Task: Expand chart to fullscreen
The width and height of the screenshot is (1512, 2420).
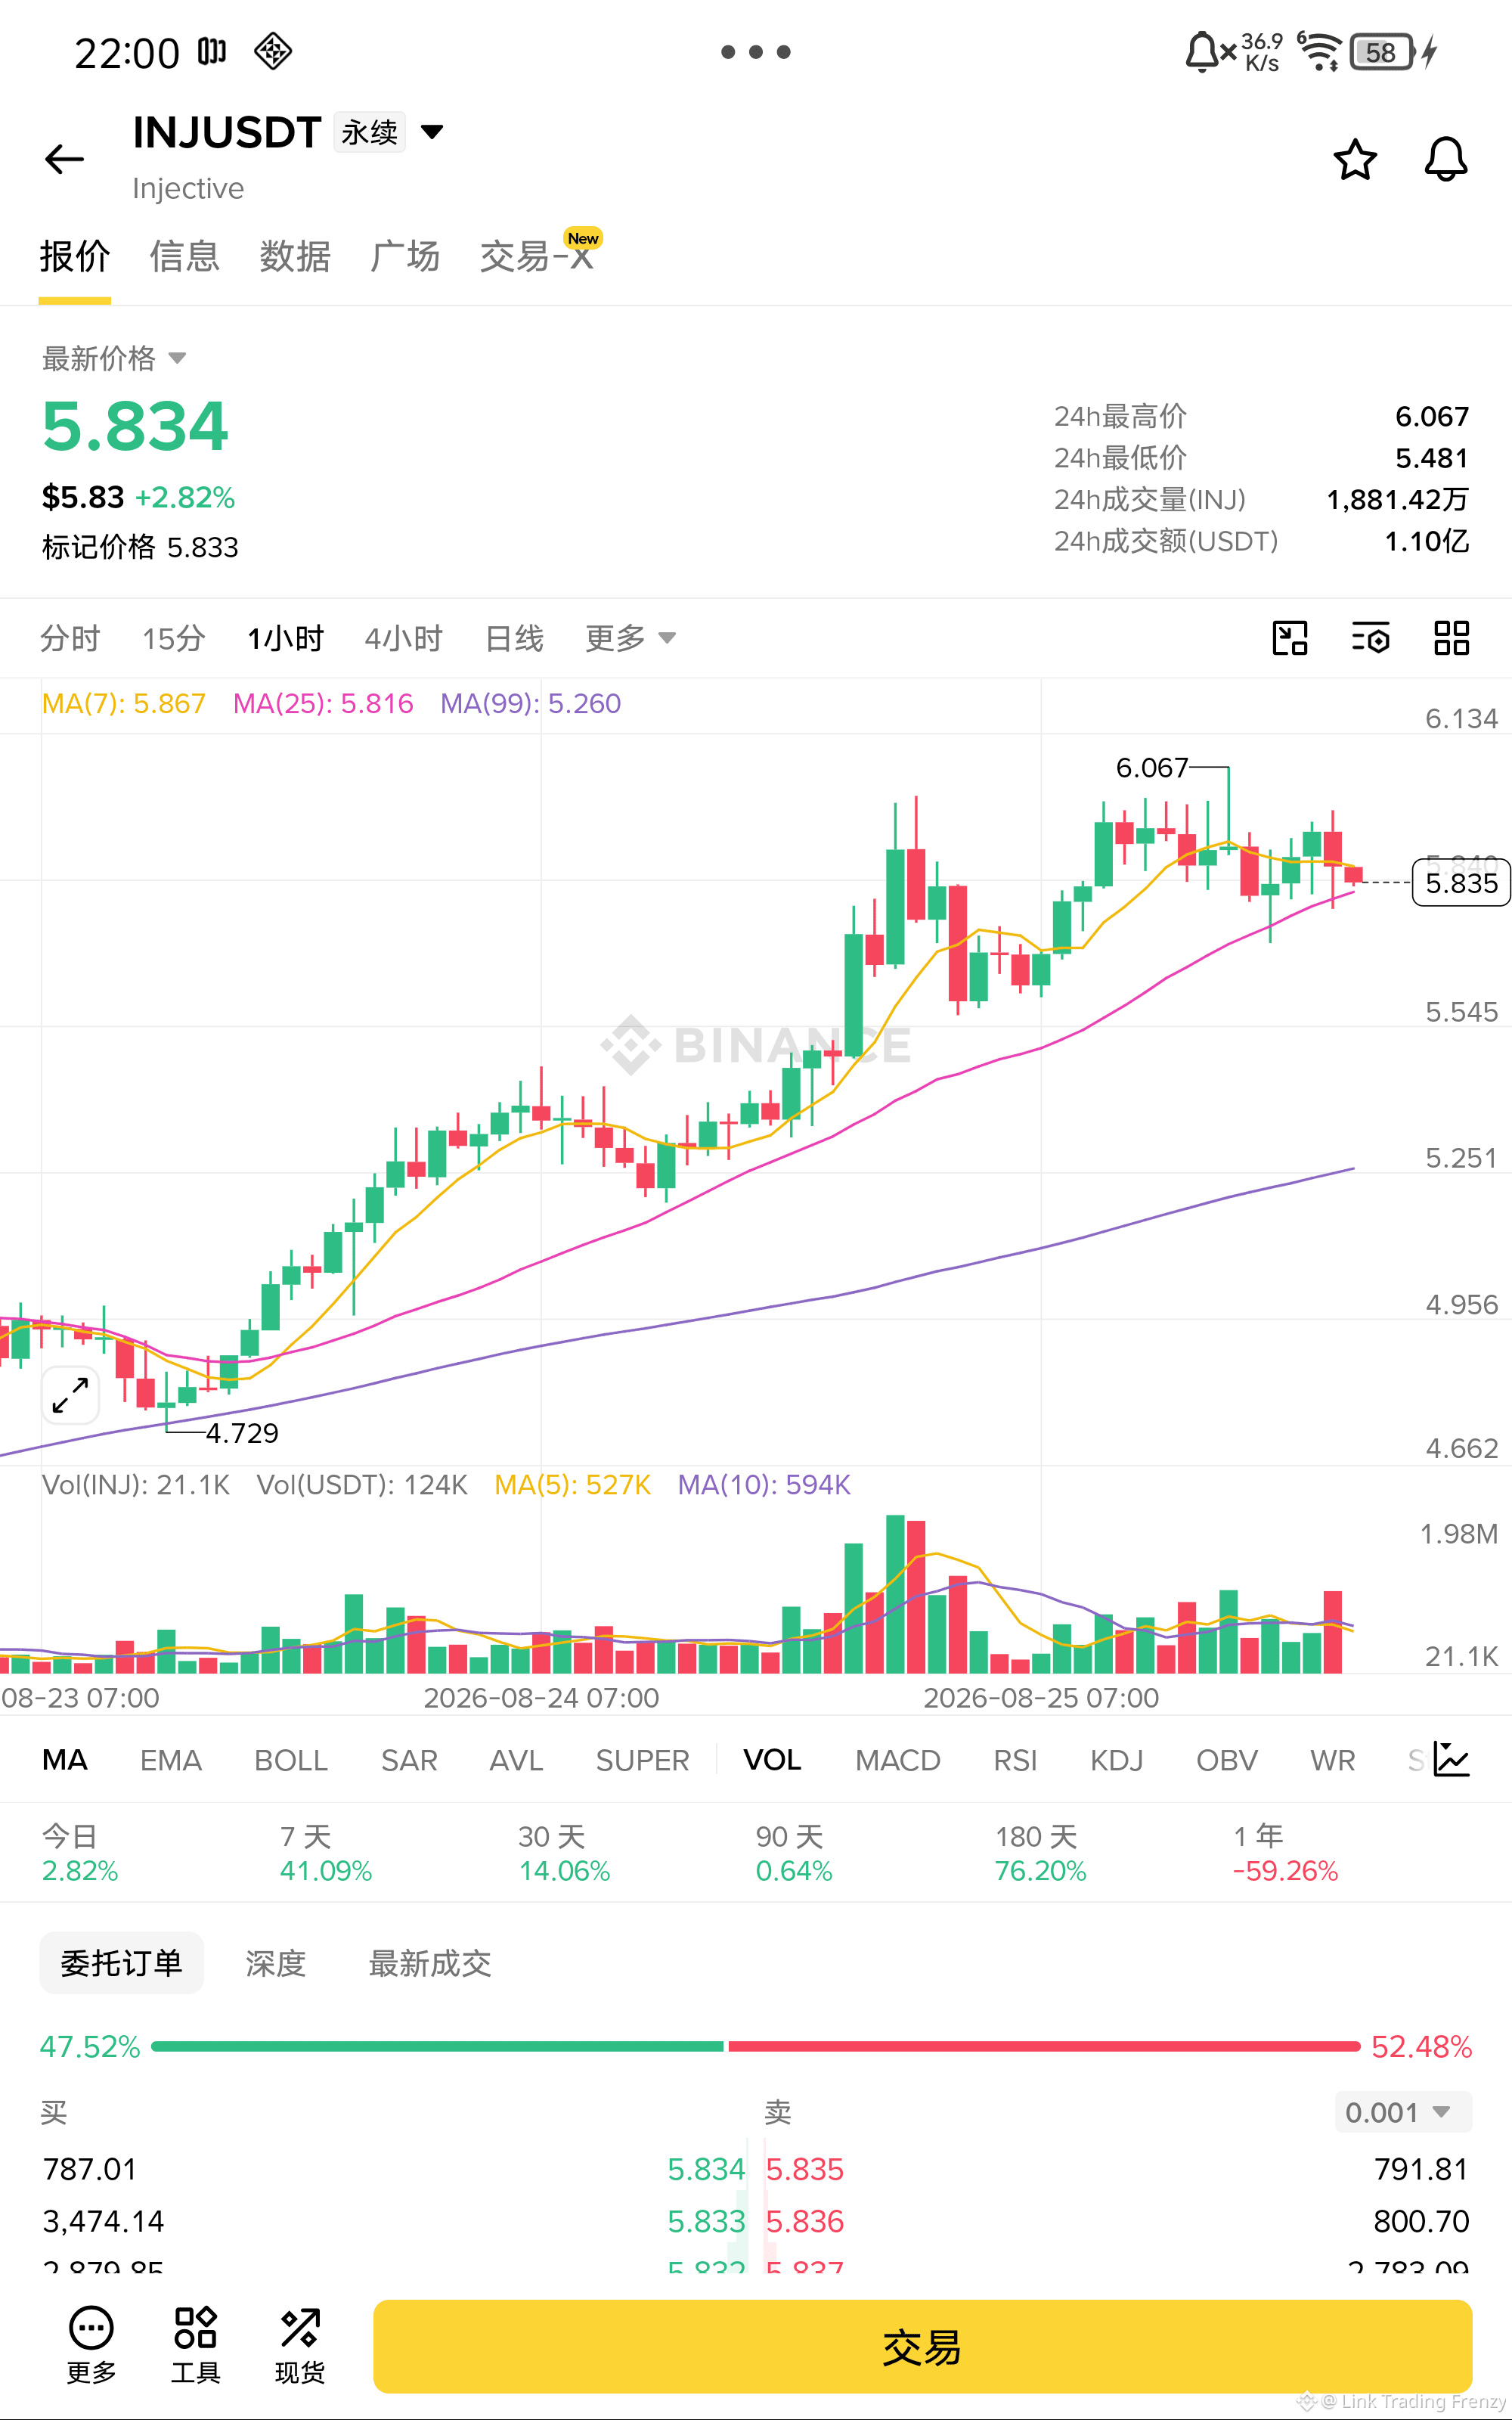Action: [x=71, y=1395]
